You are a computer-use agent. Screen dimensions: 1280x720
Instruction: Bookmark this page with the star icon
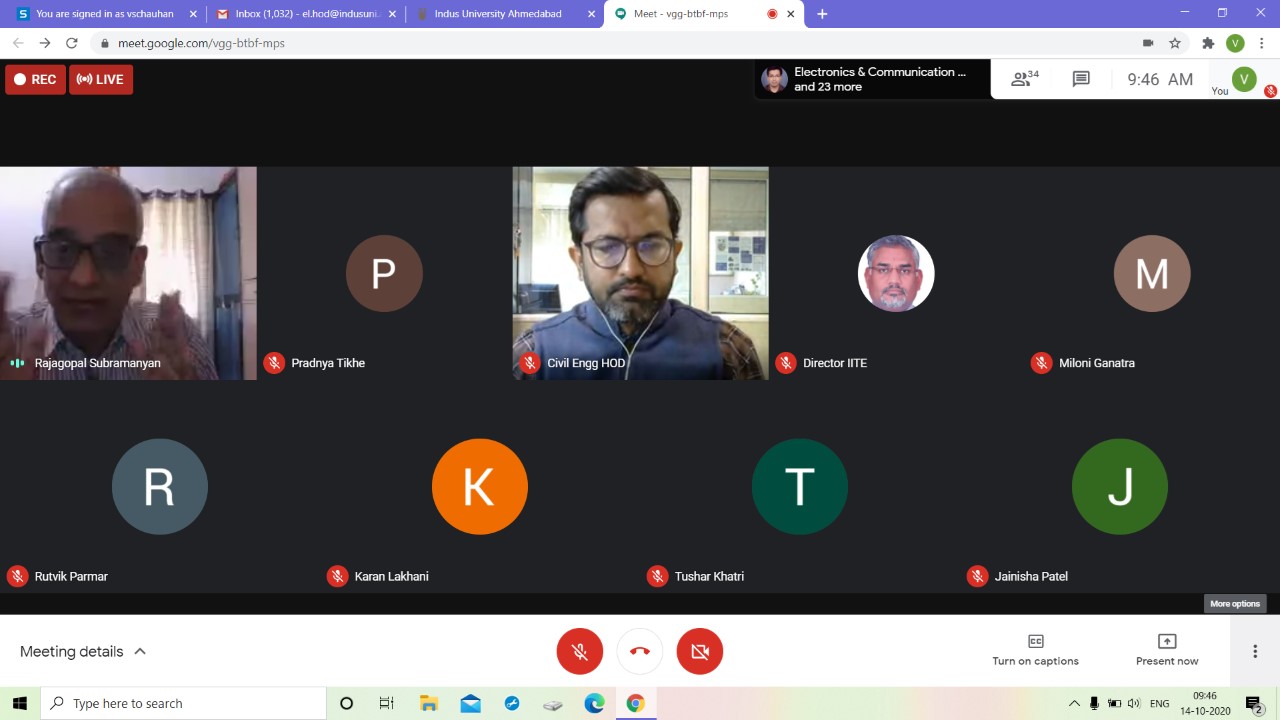[x=1175, y=43]
